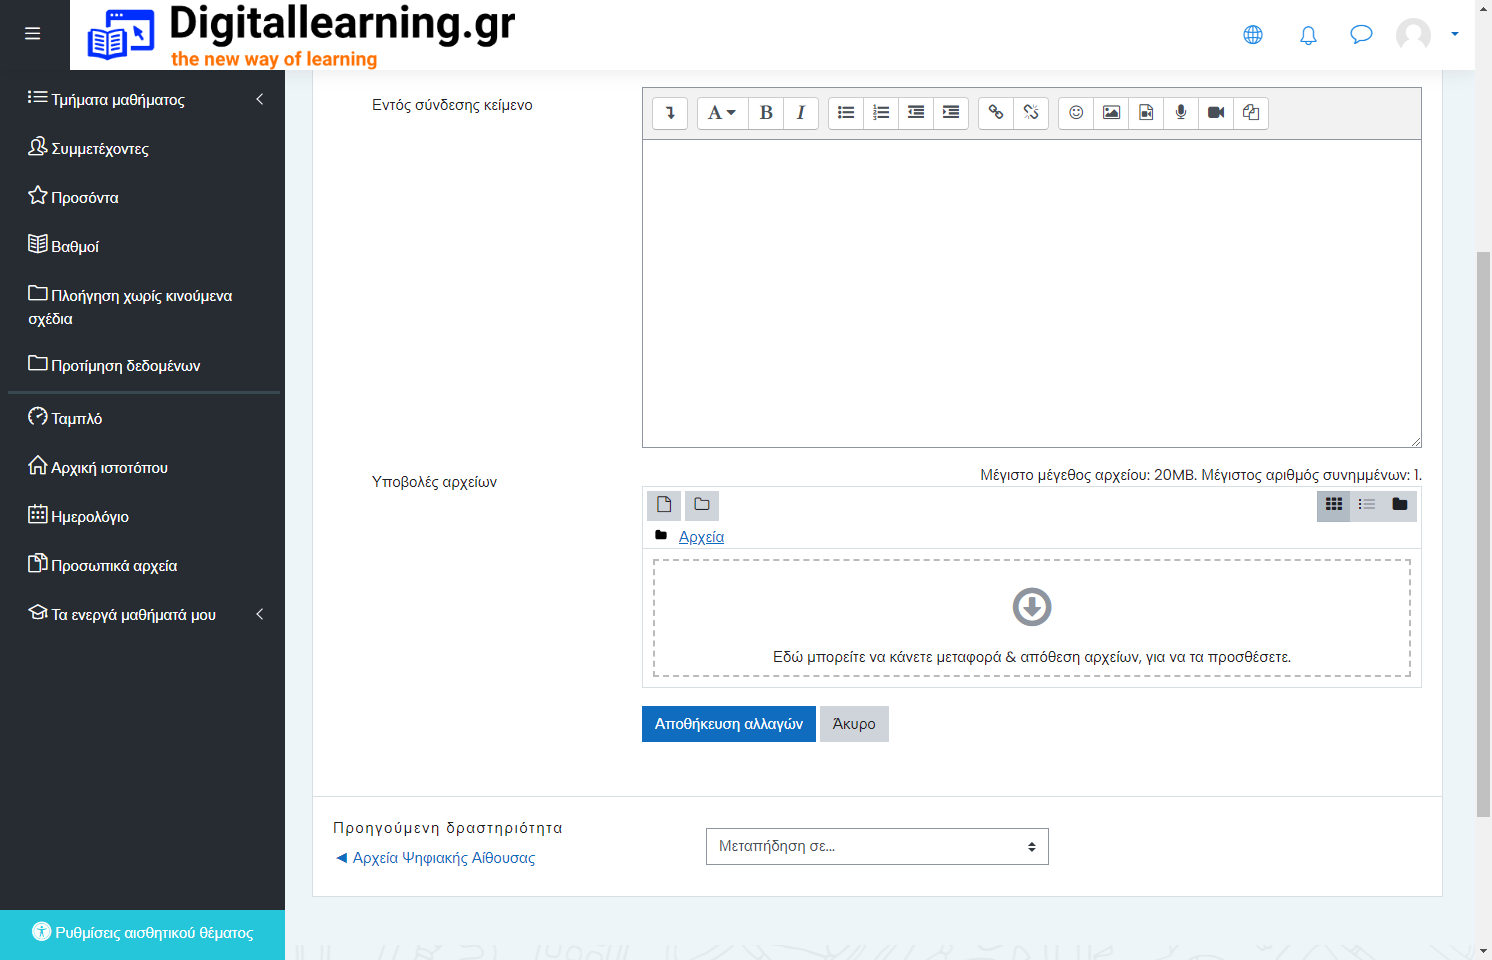Open the user profile menu arrow
The width and height of the screenshot is (1492, 960).
(1455, 34)
